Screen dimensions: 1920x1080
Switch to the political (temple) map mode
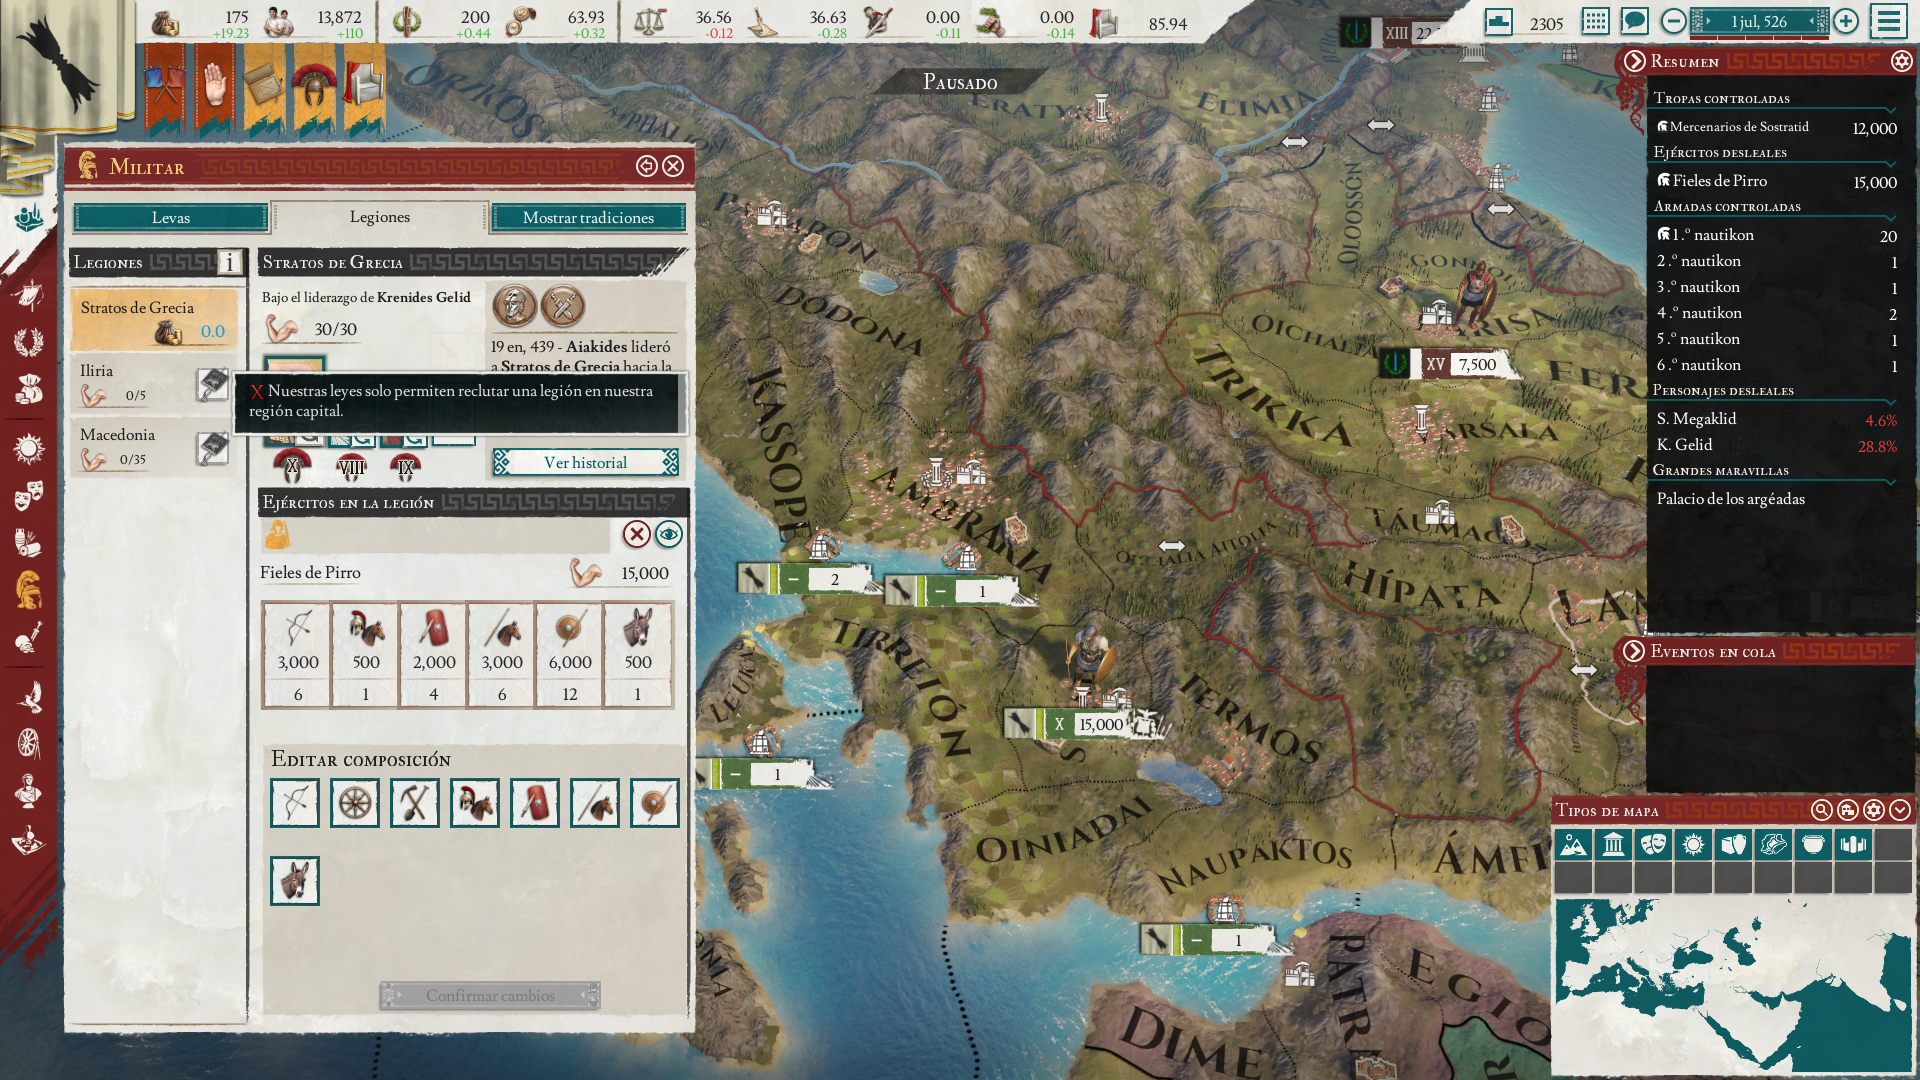1613,845
